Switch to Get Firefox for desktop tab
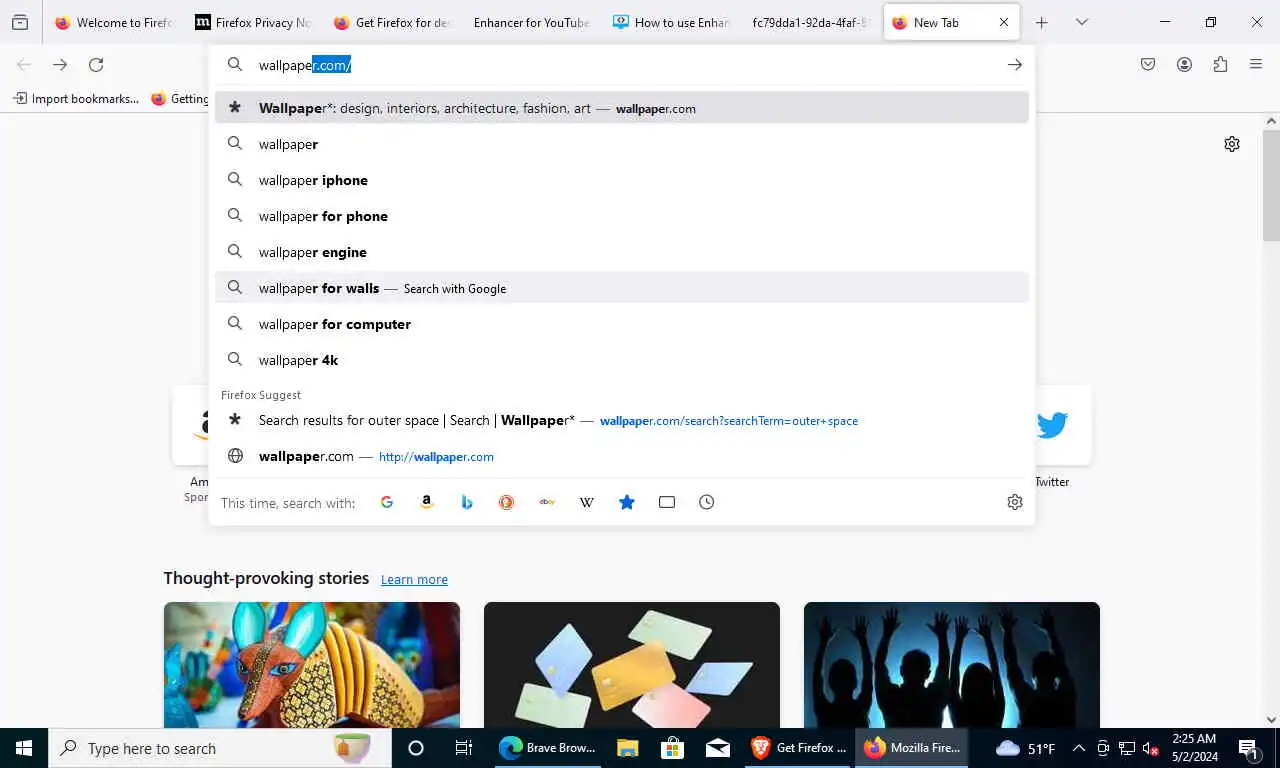The width and height of the screenshot is (1280, 768). (x=391, y=22)
